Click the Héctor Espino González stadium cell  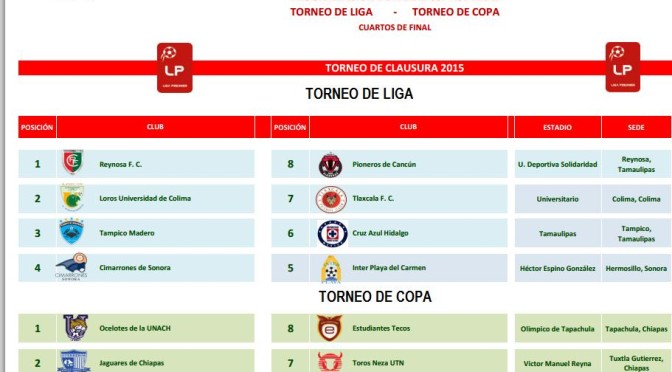(x=558, y=268)
